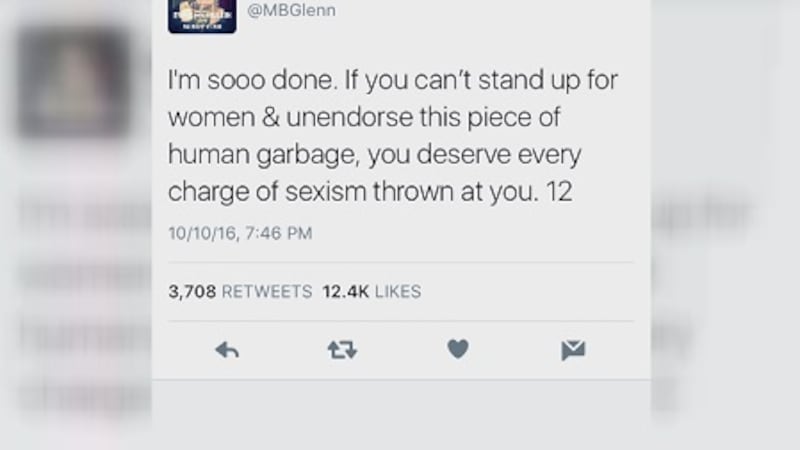Select the tweet text starting "I'm sooo done"

(x=393, y=136)
